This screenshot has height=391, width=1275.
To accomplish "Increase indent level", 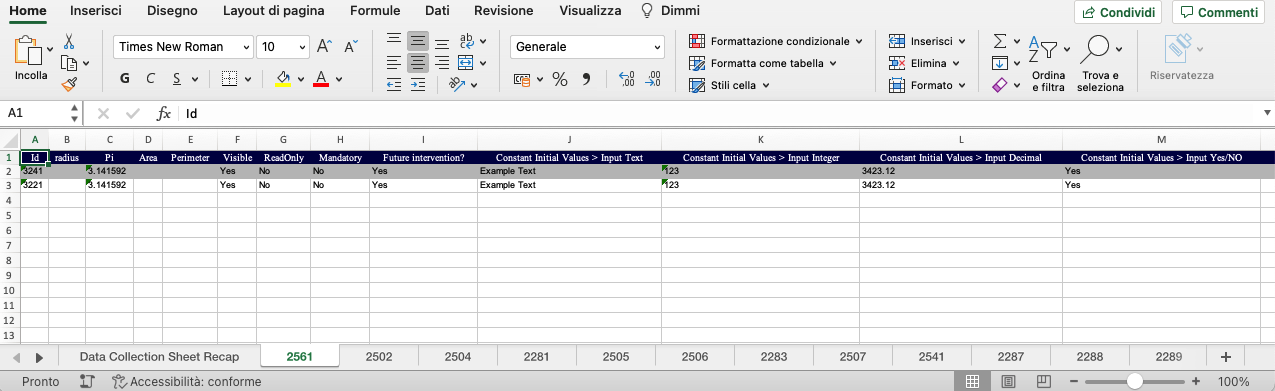I will (x=418, y=85).
